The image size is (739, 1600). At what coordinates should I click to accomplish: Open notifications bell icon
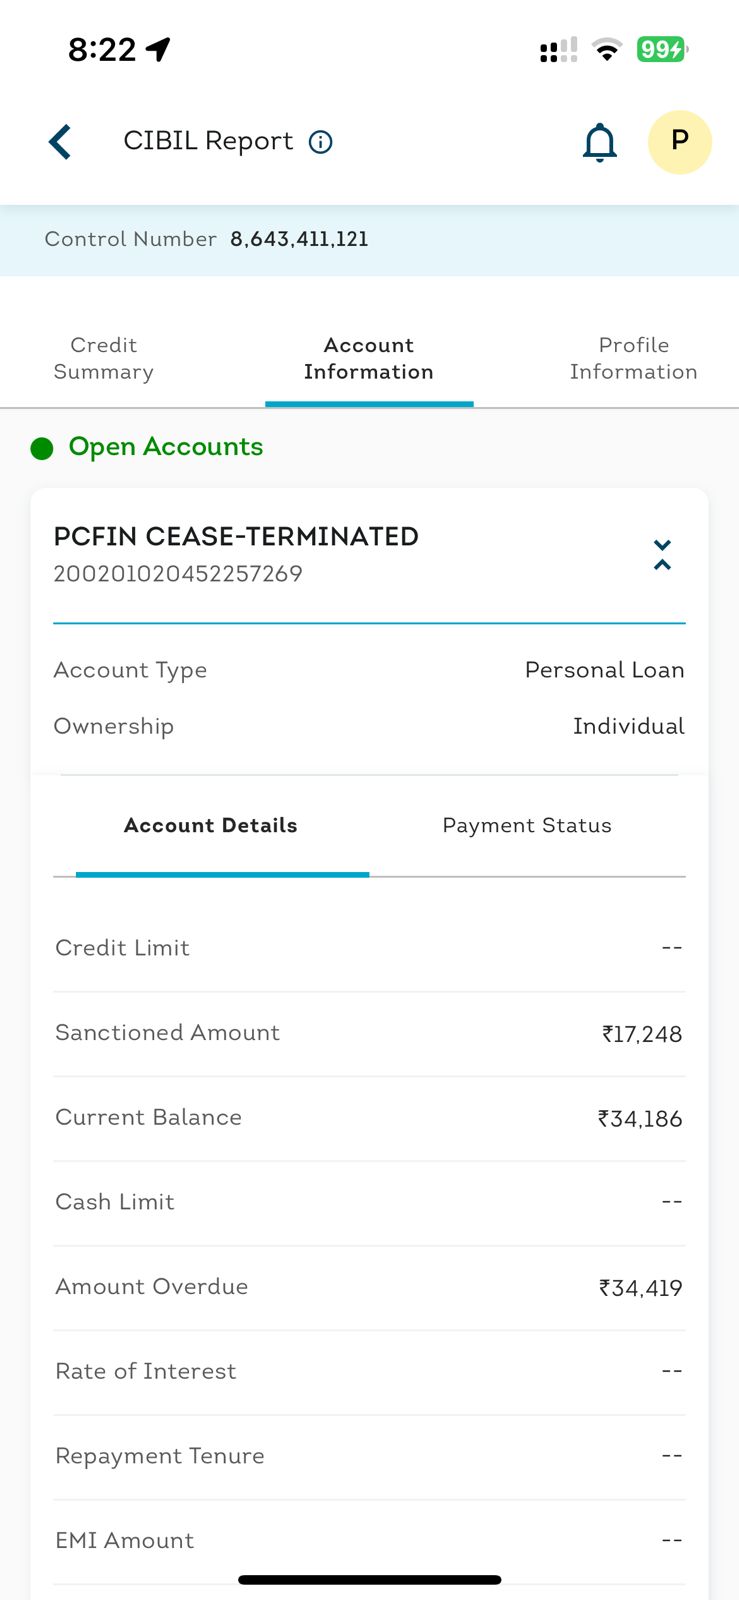pyautogui.click(x=599, y=143)
